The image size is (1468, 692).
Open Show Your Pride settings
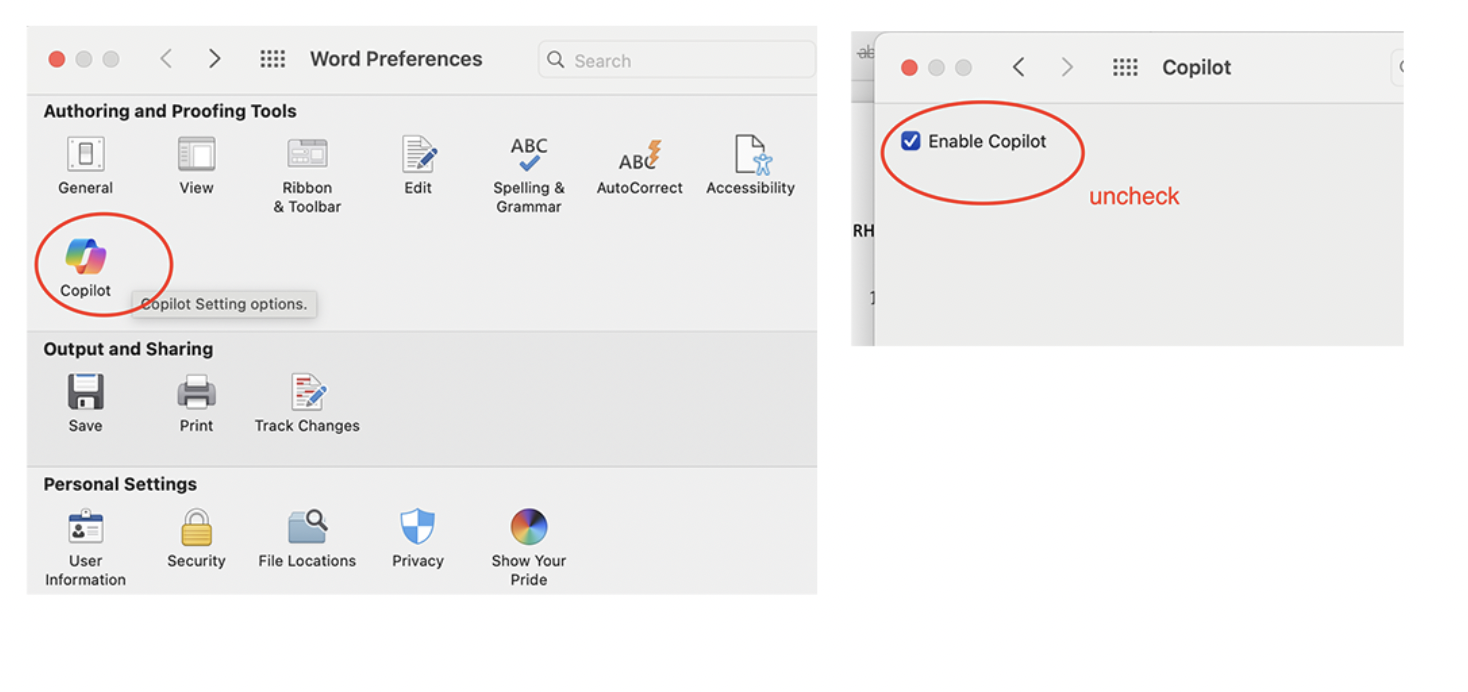click(x=529, y=527)
